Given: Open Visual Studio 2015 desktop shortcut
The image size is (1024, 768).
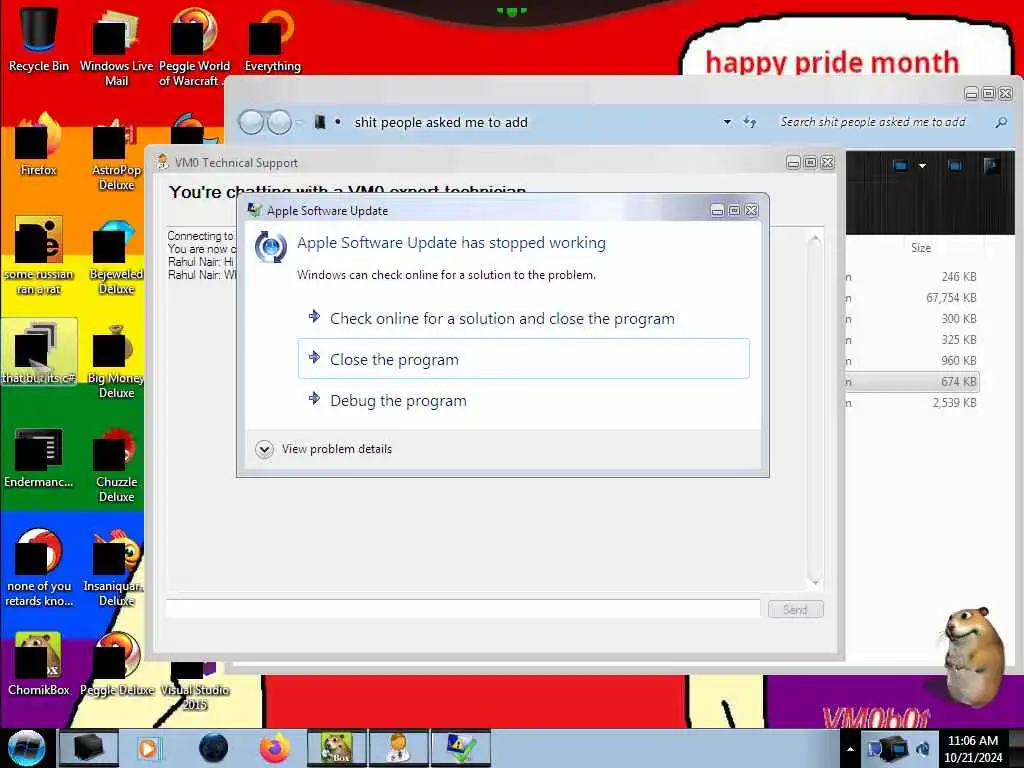Looking at the screenshot, I should (x=194, y=686).
